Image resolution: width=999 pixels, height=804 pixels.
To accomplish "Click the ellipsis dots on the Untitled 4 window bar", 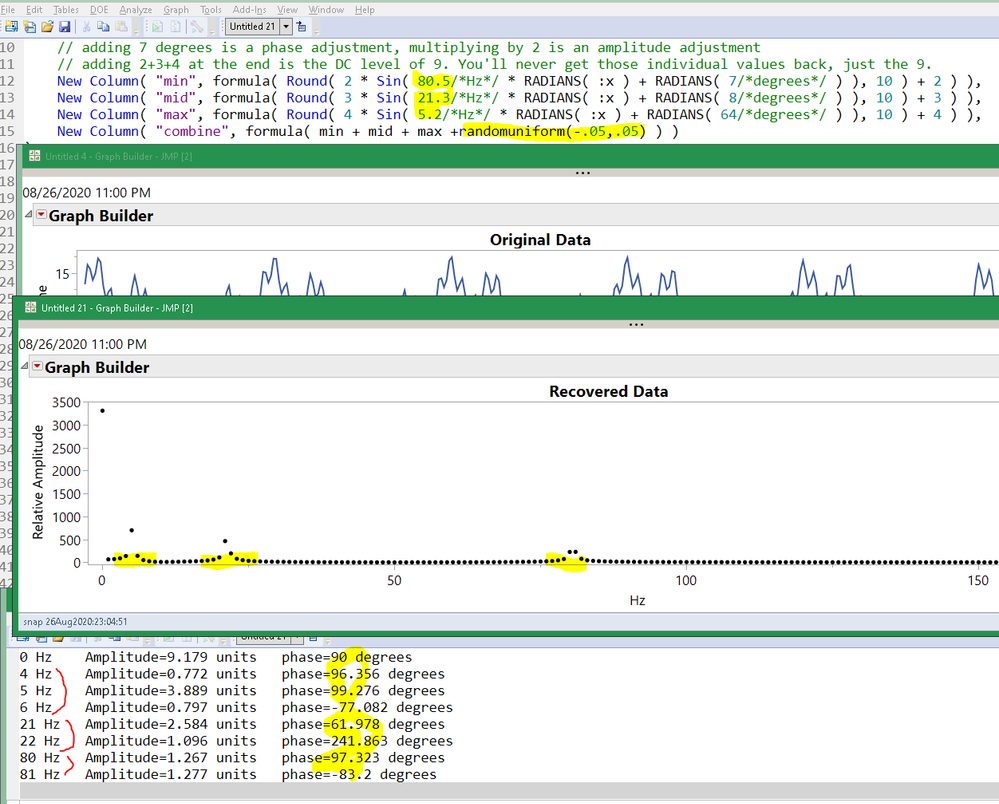I will coord(583,171).
